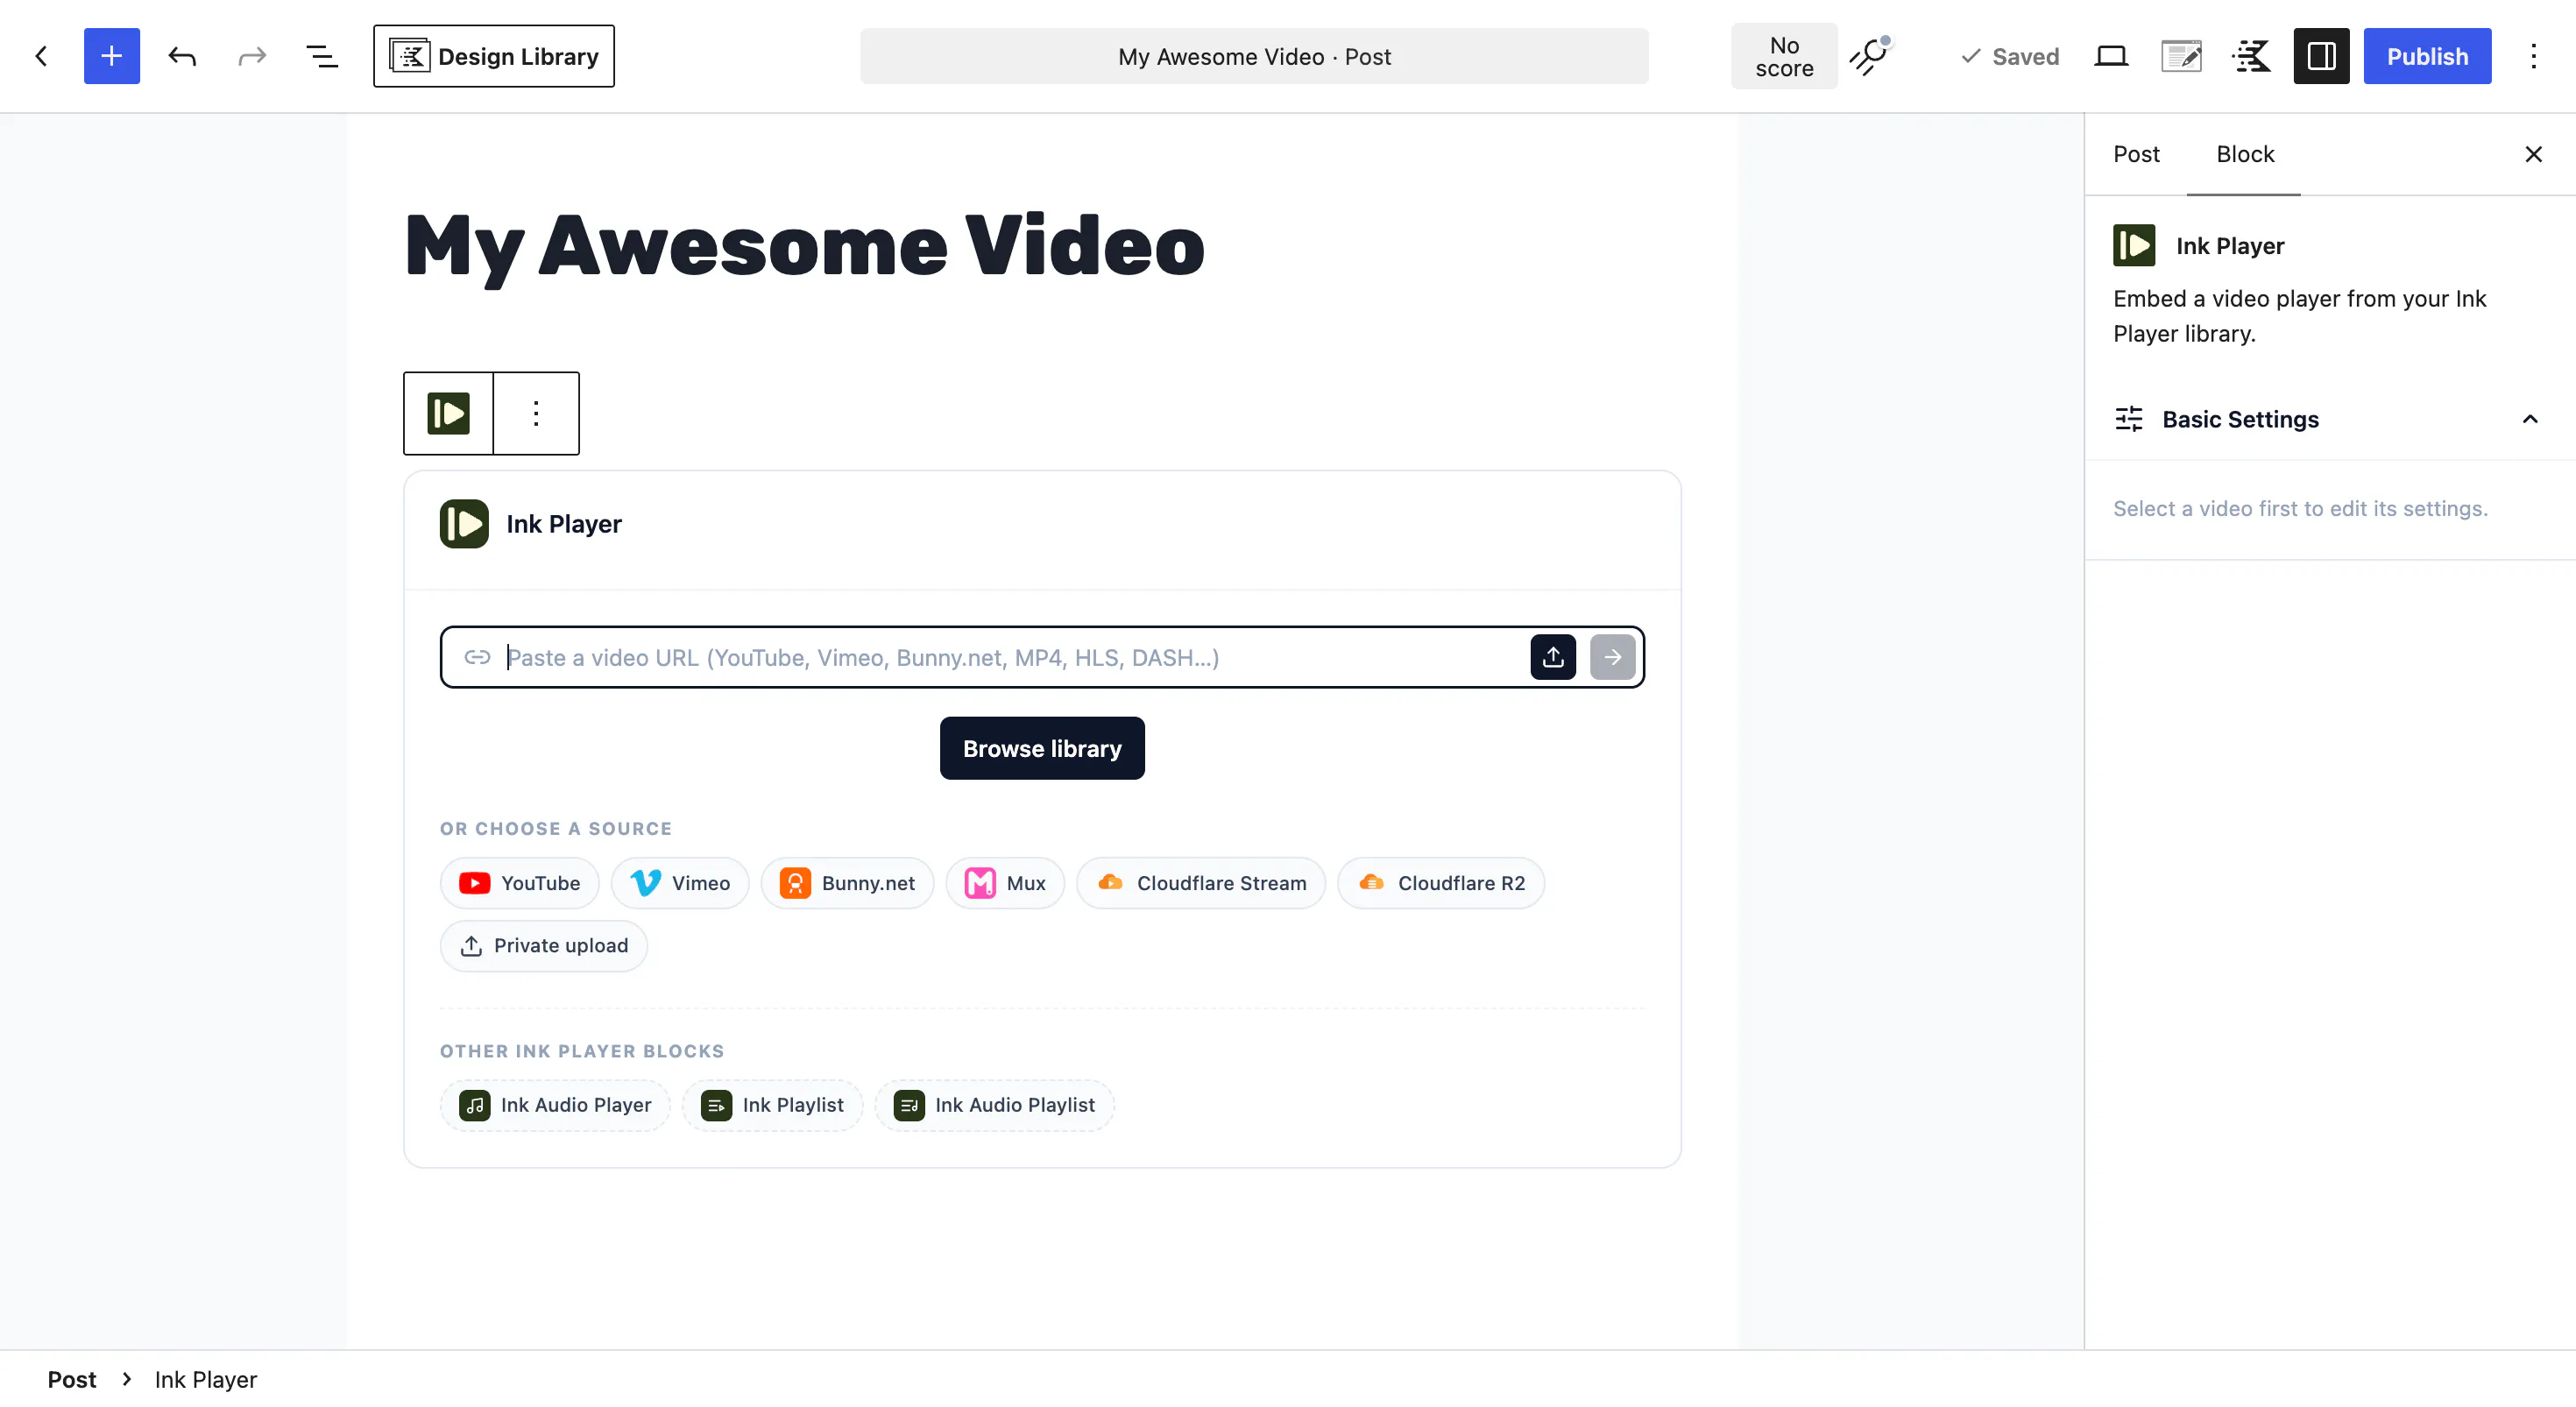Click the OR CHOOSE A SOURCE label
This screenshot has width=2576, height=1407.
pyautogui.click(x=556, y=828)
